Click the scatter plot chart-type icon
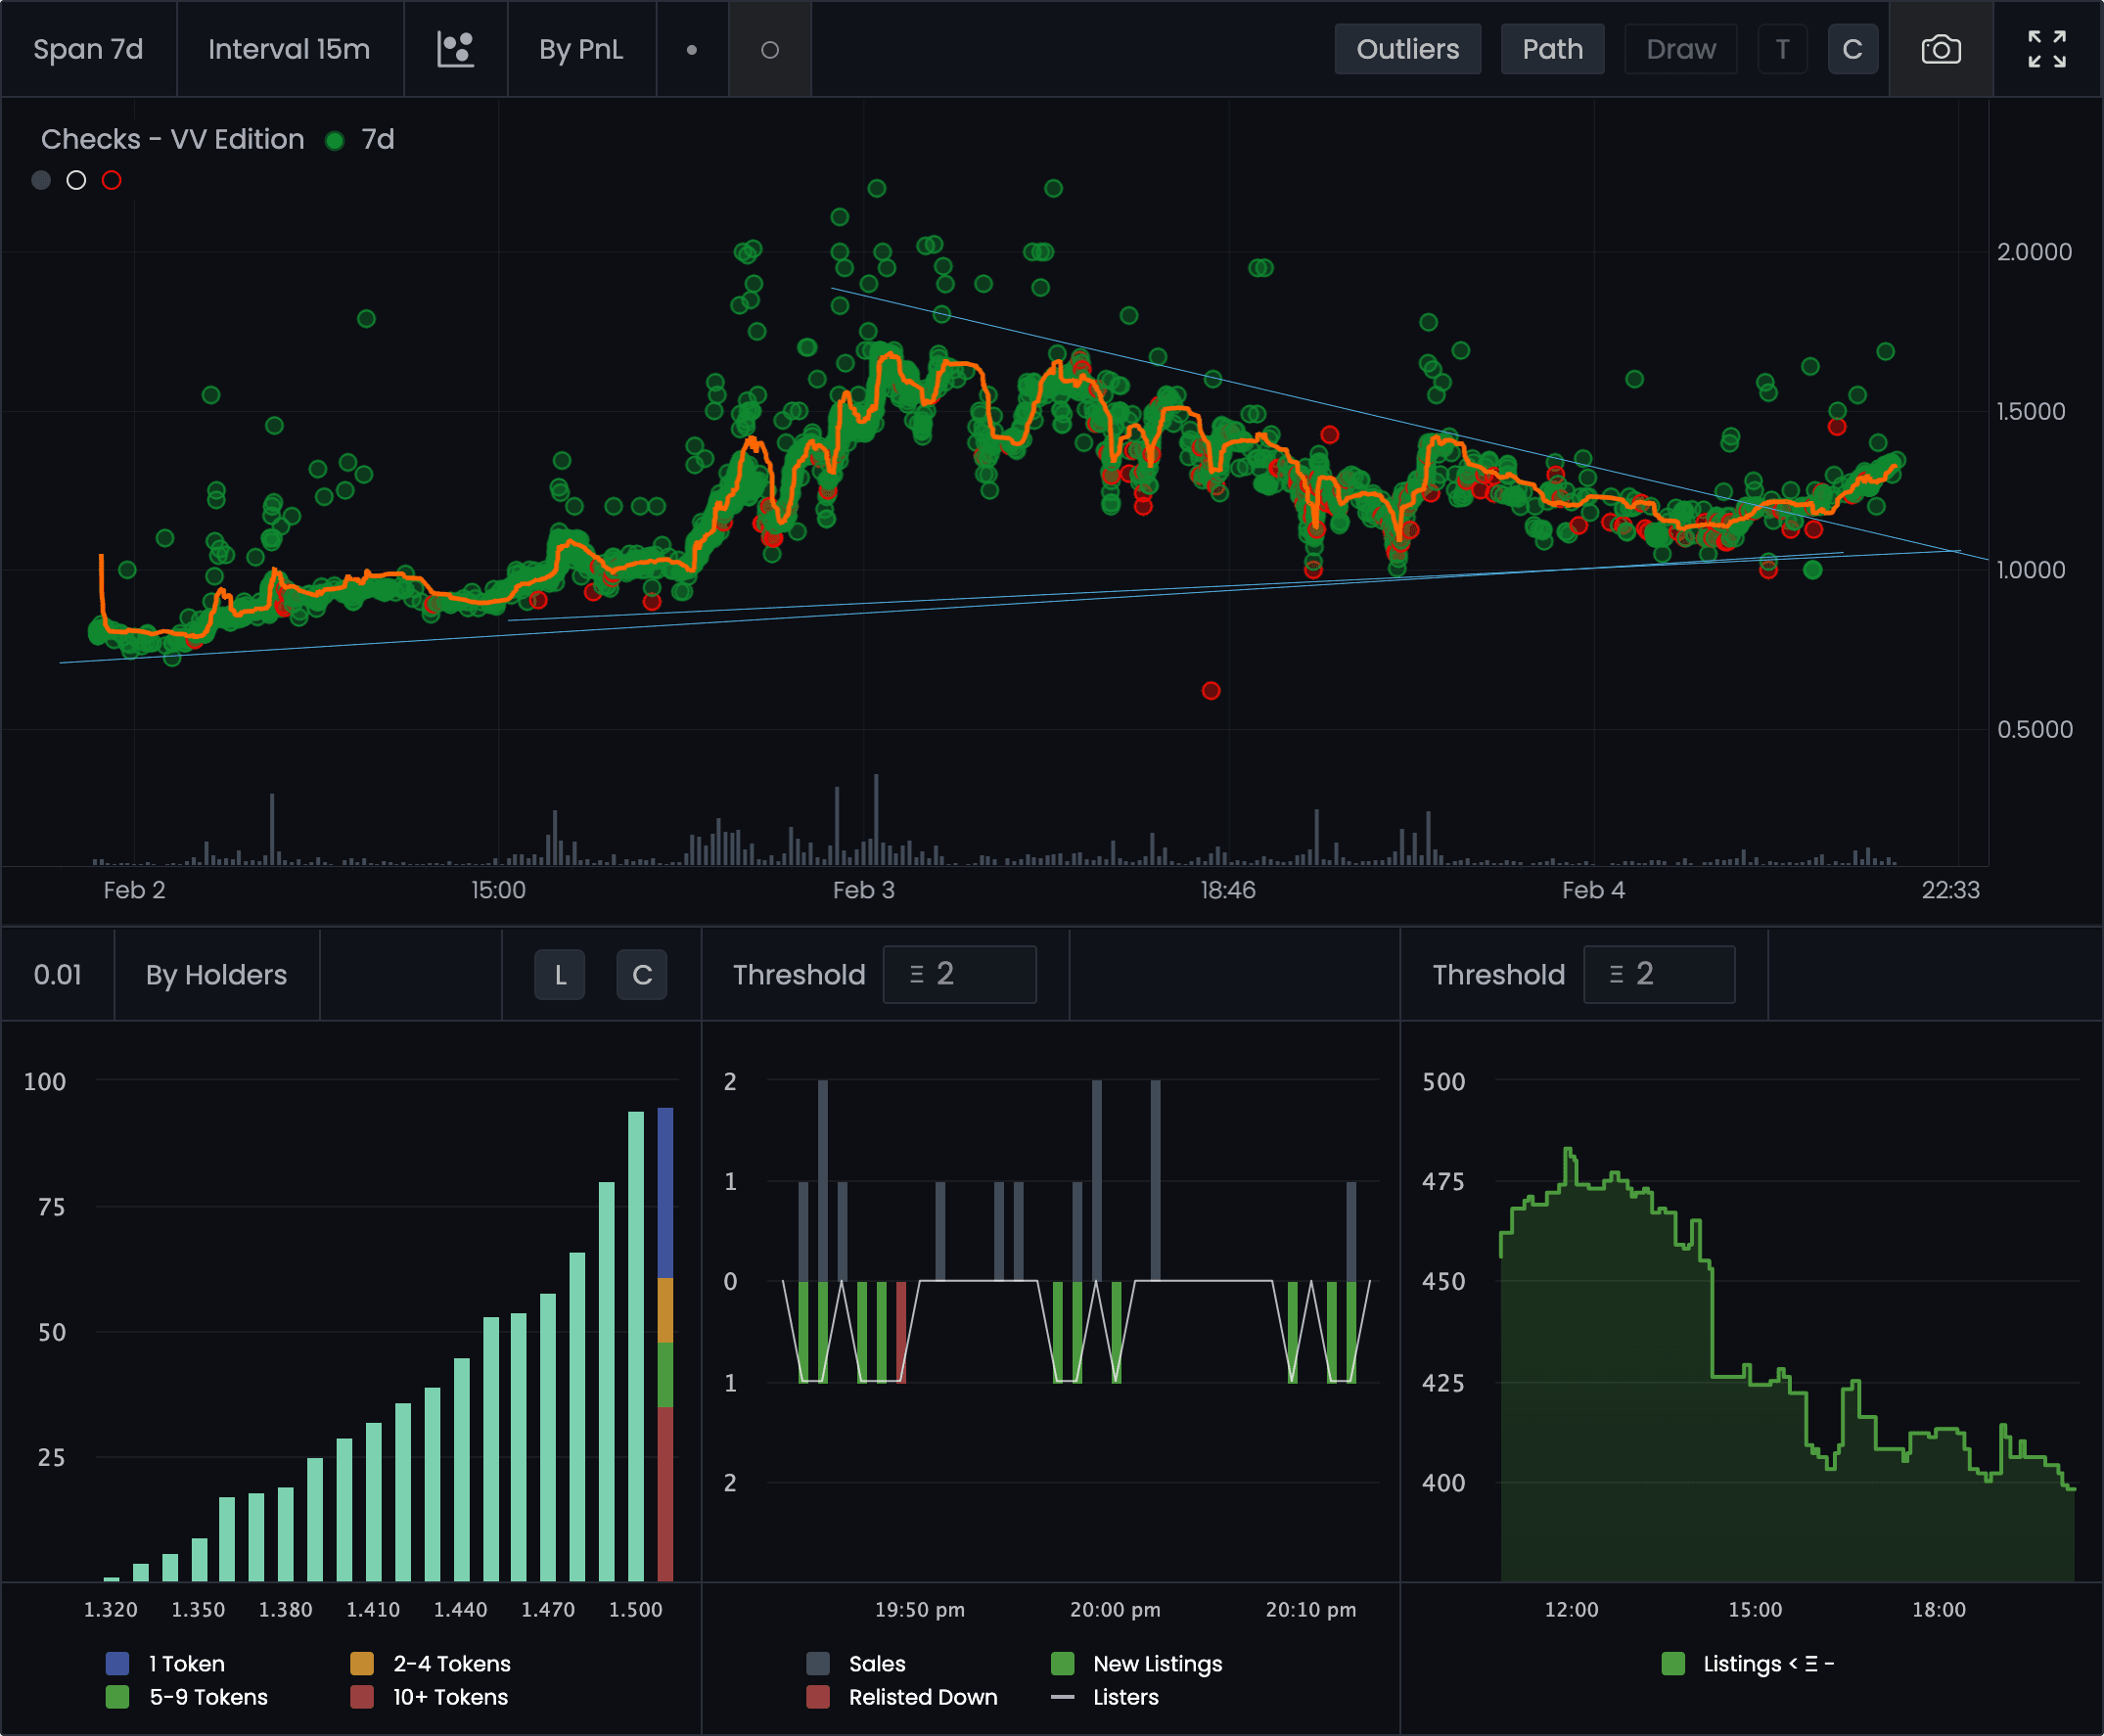This screenshot has width=2104, height=1736. coord(455,49)
